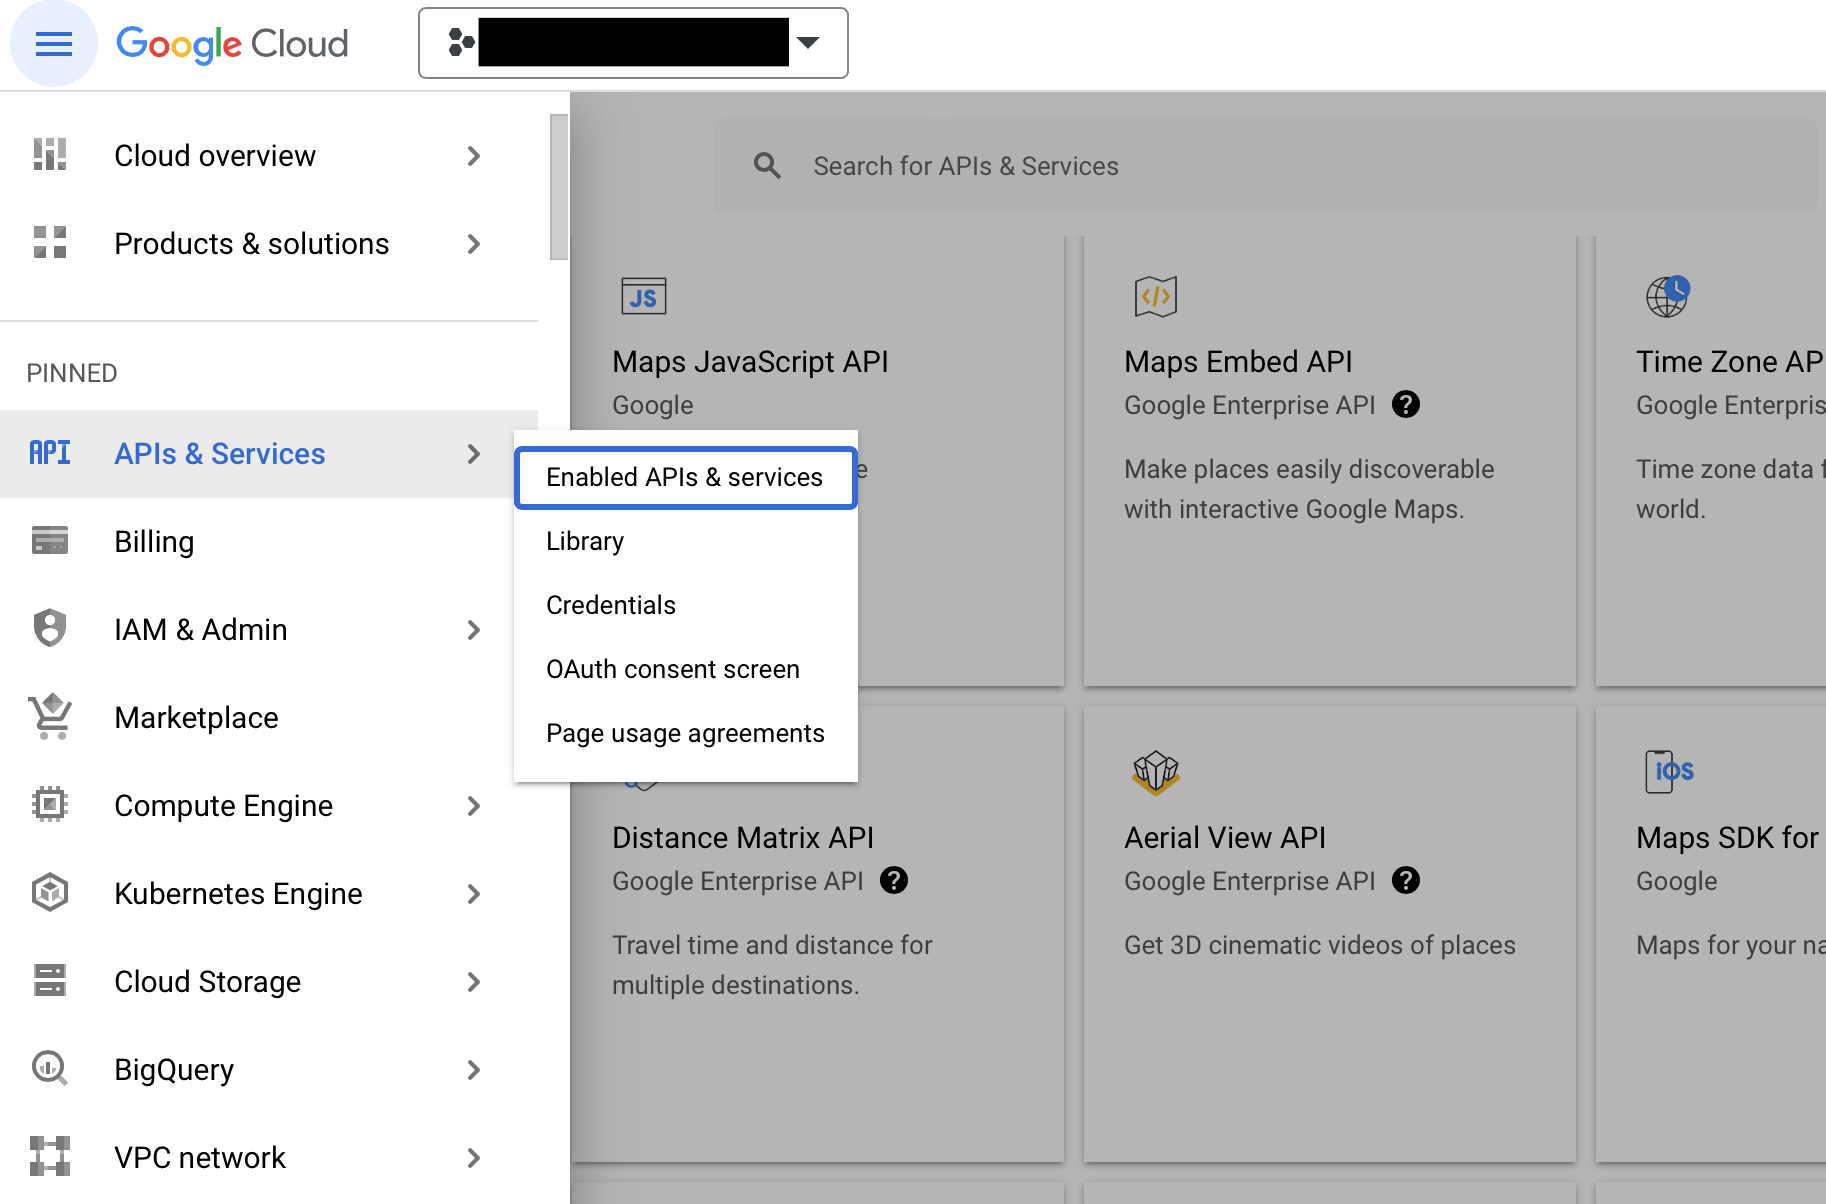Expand IAM & Admin chevron
This screenshot has height=1204, width=1826.
(x=474, y=630)
